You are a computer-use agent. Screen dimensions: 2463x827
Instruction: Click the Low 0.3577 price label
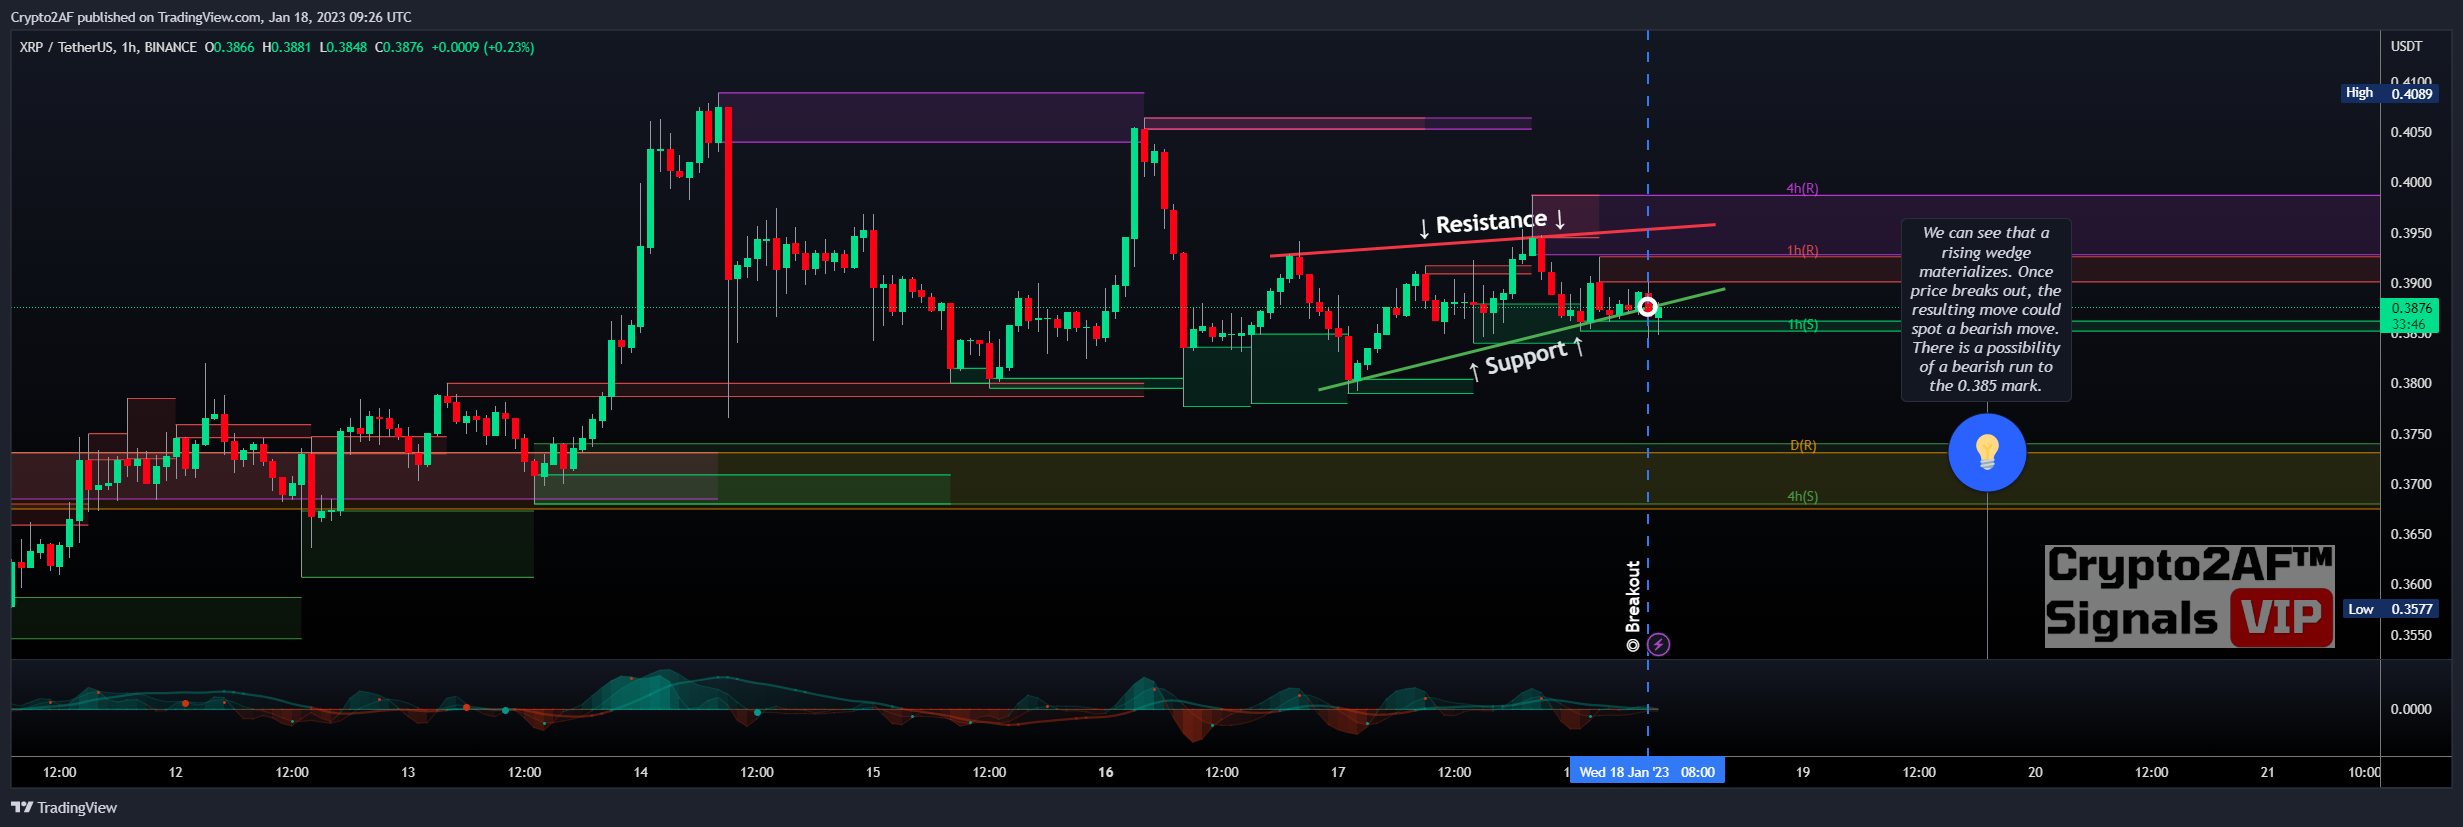2390,609
